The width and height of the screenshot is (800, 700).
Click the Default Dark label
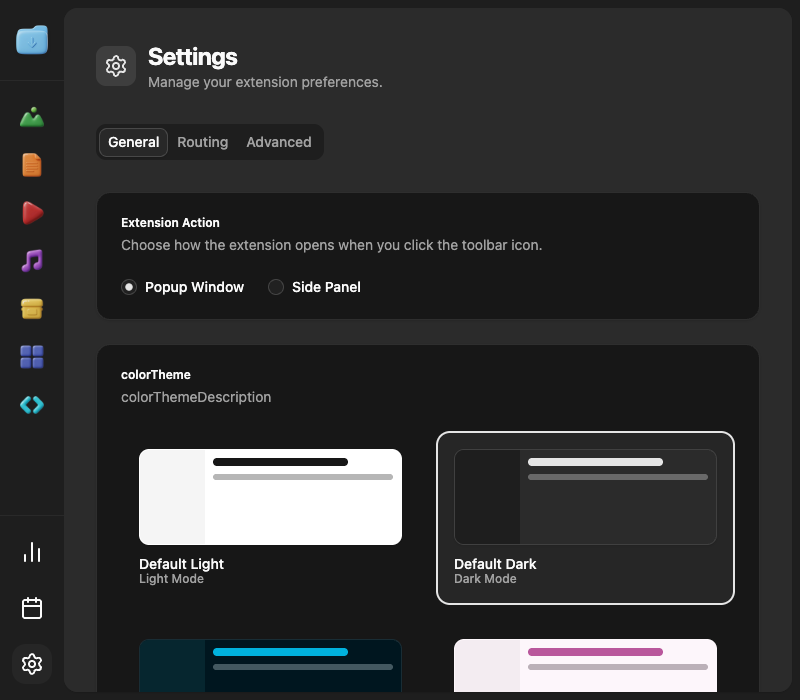pyautogui.click(x=495, y=564)
